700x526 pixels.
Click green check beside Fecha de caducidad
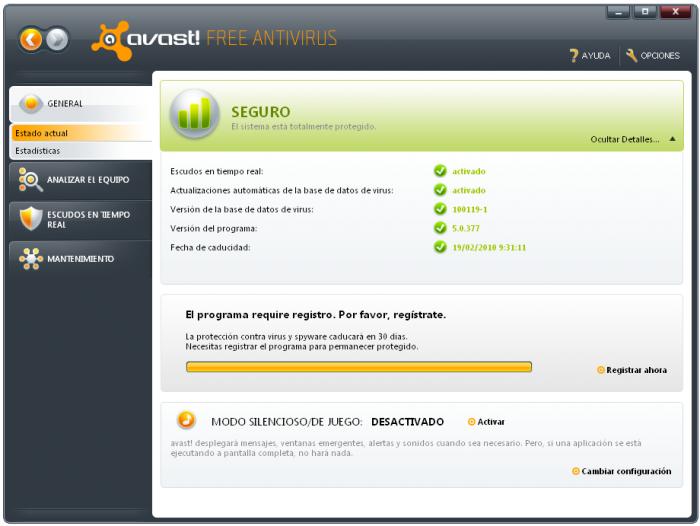click(x=440, y=247)
